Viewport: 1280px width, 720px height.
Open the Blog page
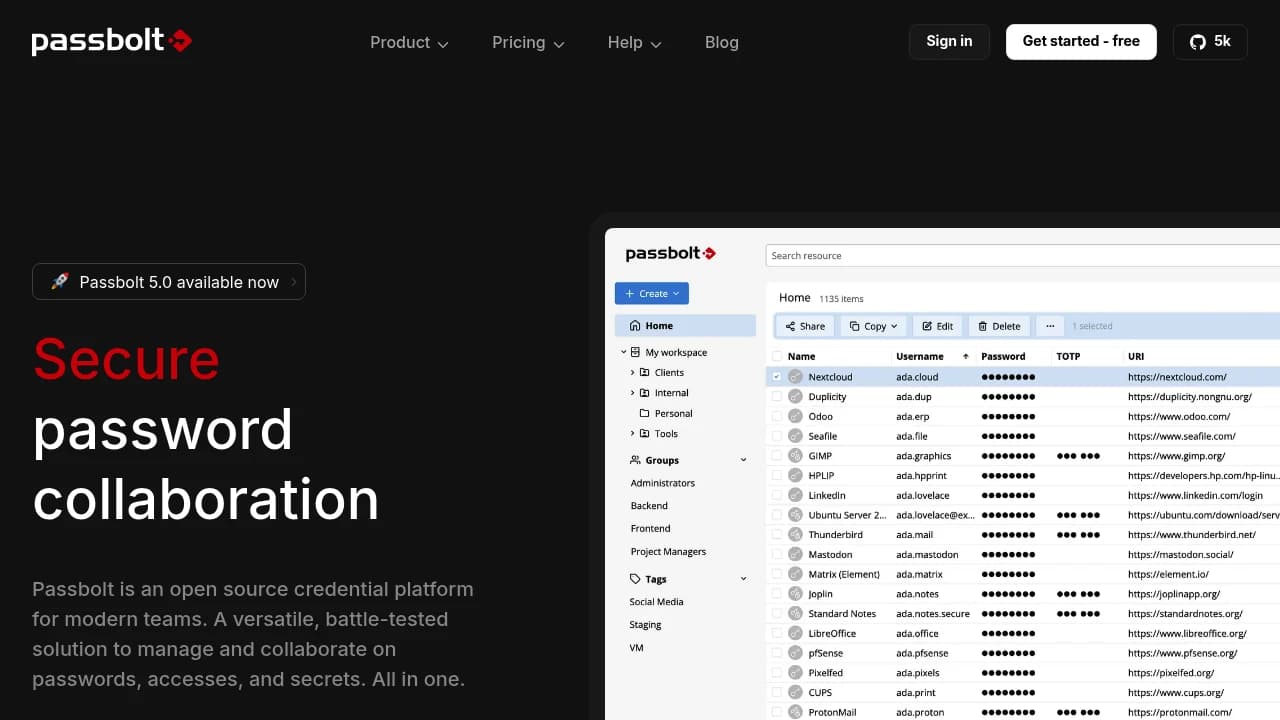pos(721,42)
